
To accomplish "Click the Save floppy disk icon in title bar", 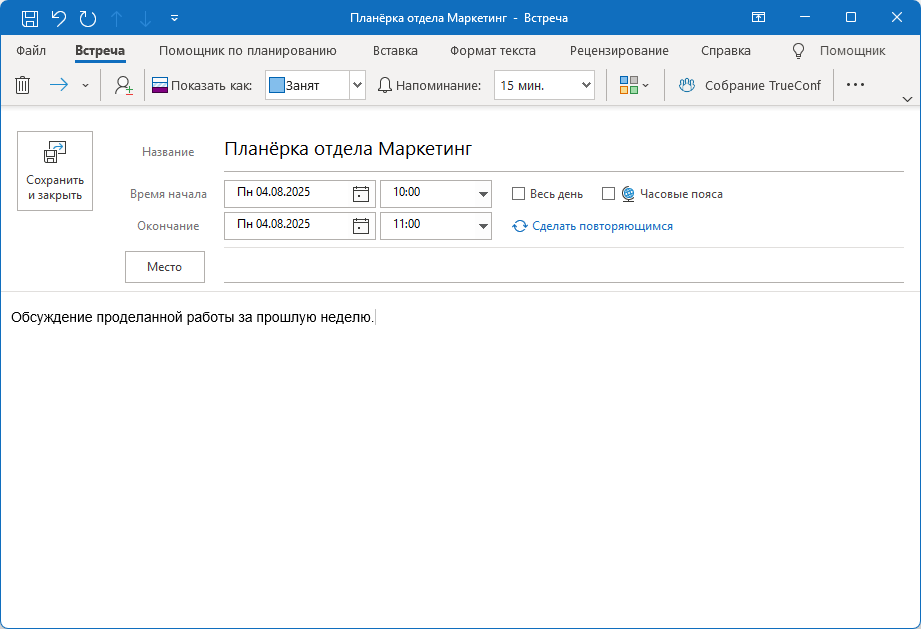I will click(x=30, y=18).
